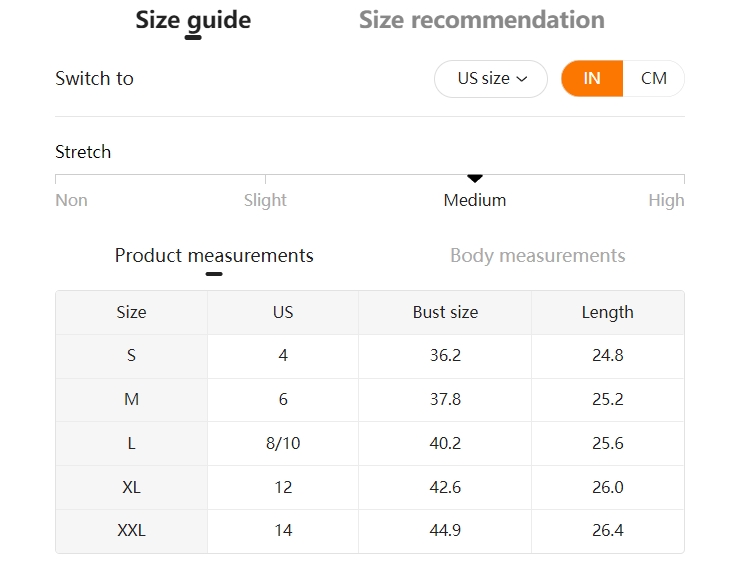Click the Slight stretch label
Viewport: 741px width, 562px height.
click(265, 200)
